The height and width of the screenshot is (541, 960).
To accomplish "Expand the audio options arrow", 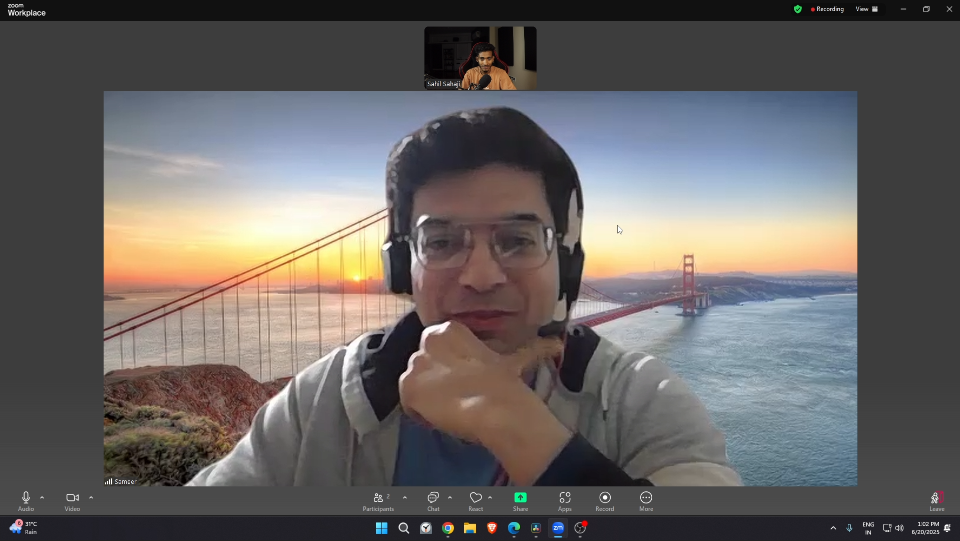I will coord(42,497).
